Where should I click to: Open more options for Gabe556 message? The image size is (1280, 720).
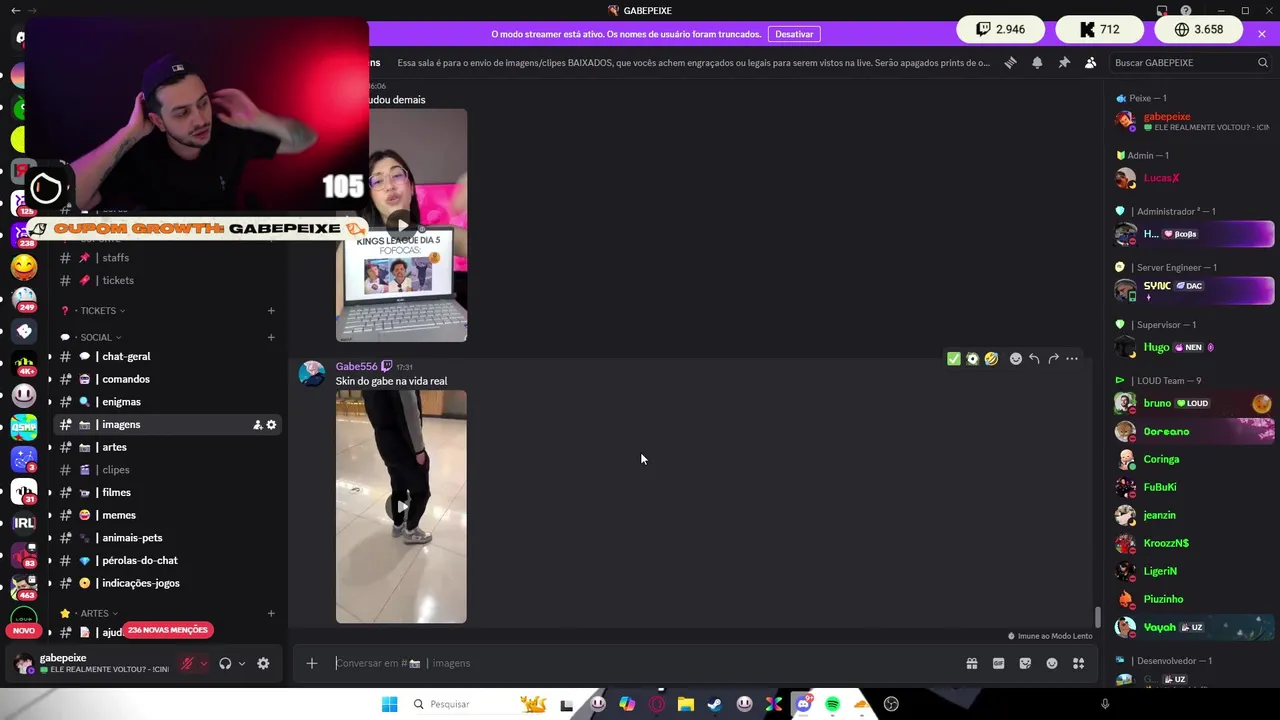1072,359
